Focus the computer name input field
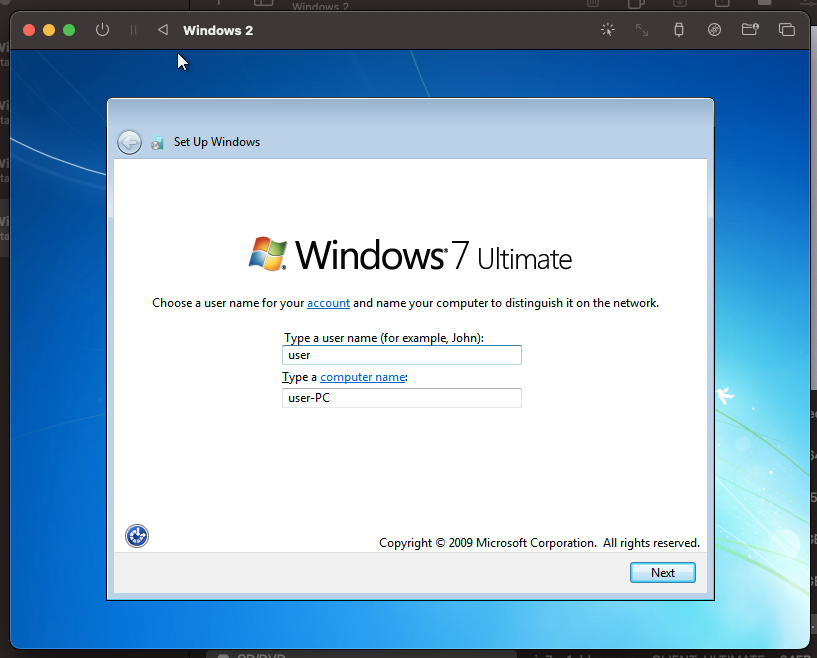The image size is (817, 658). [x=402, y=398]
